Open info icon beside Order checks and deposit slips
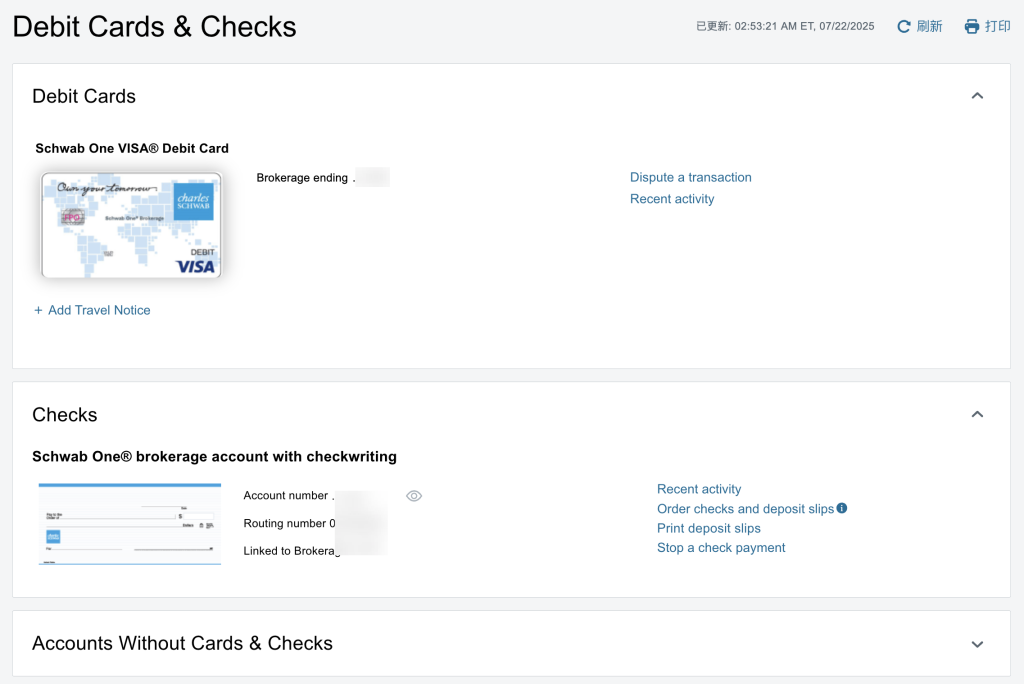1024x684 pixels. click(842, 508)
